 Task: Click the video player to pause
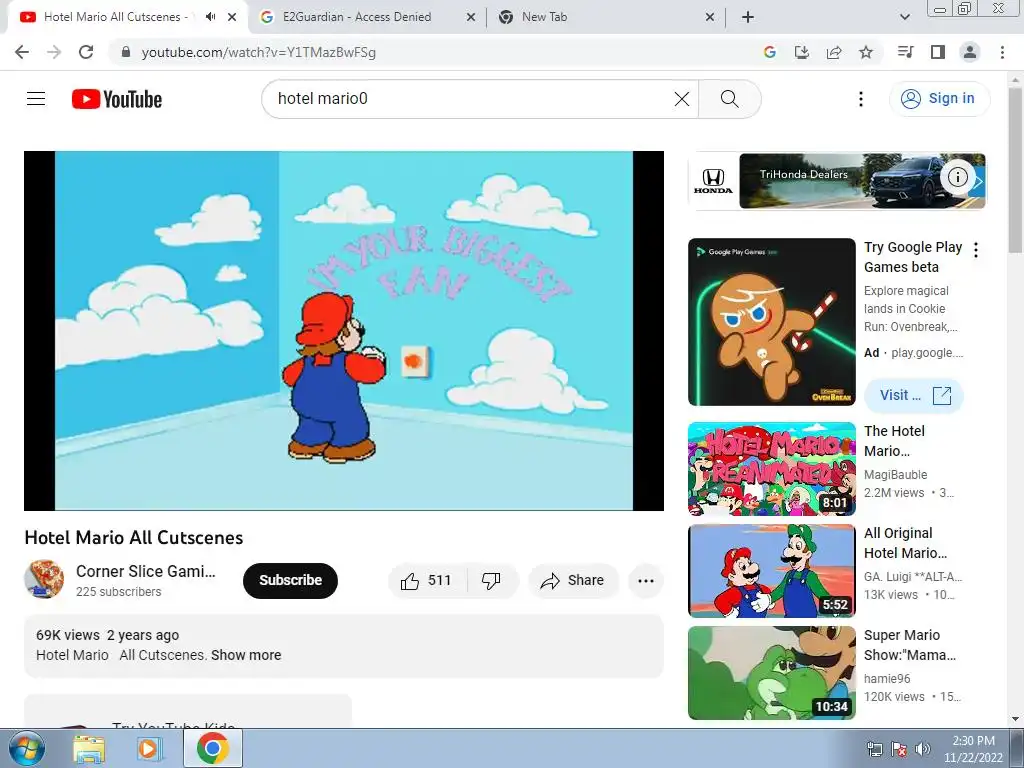[344, 330]
